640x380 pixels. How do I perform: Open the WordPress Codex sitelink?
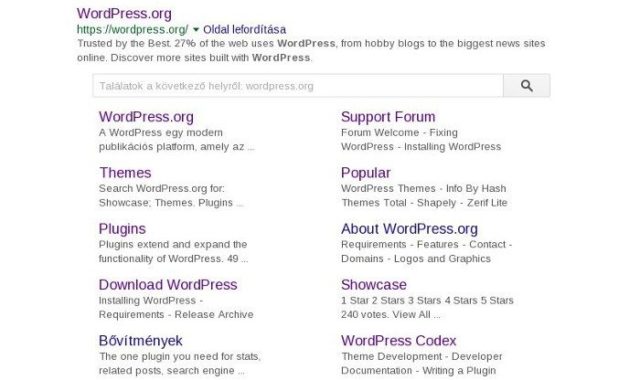pyautogui.click(x=398, y=340)
